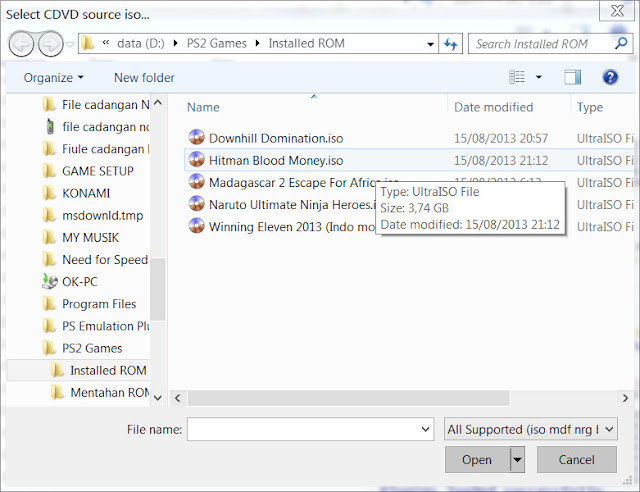Viewport: 640px width, 492px height.
Task: Click the Installed ROM breadcrumb segment
Action: pos(306,43)
